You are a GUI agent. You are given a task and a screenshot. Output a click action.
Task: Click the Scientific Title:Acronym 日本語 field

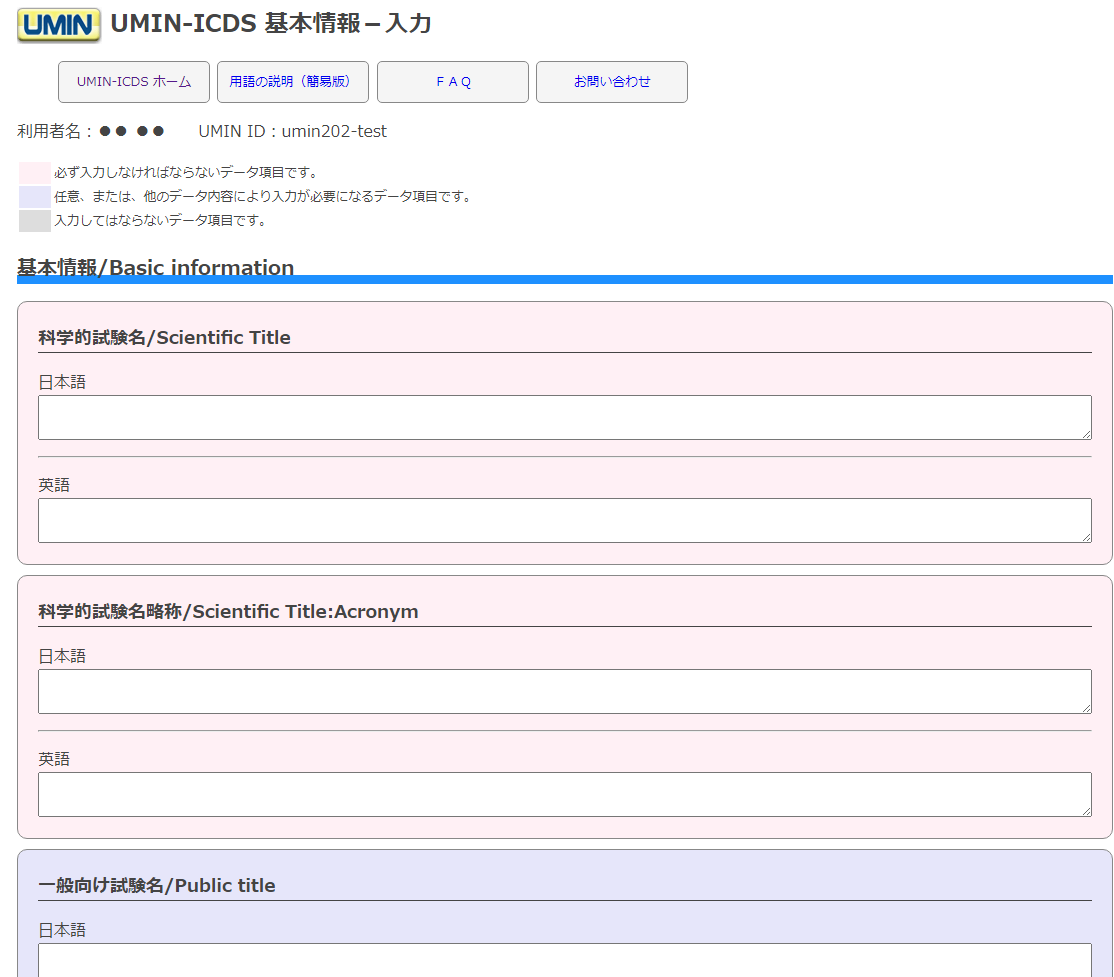564,691
